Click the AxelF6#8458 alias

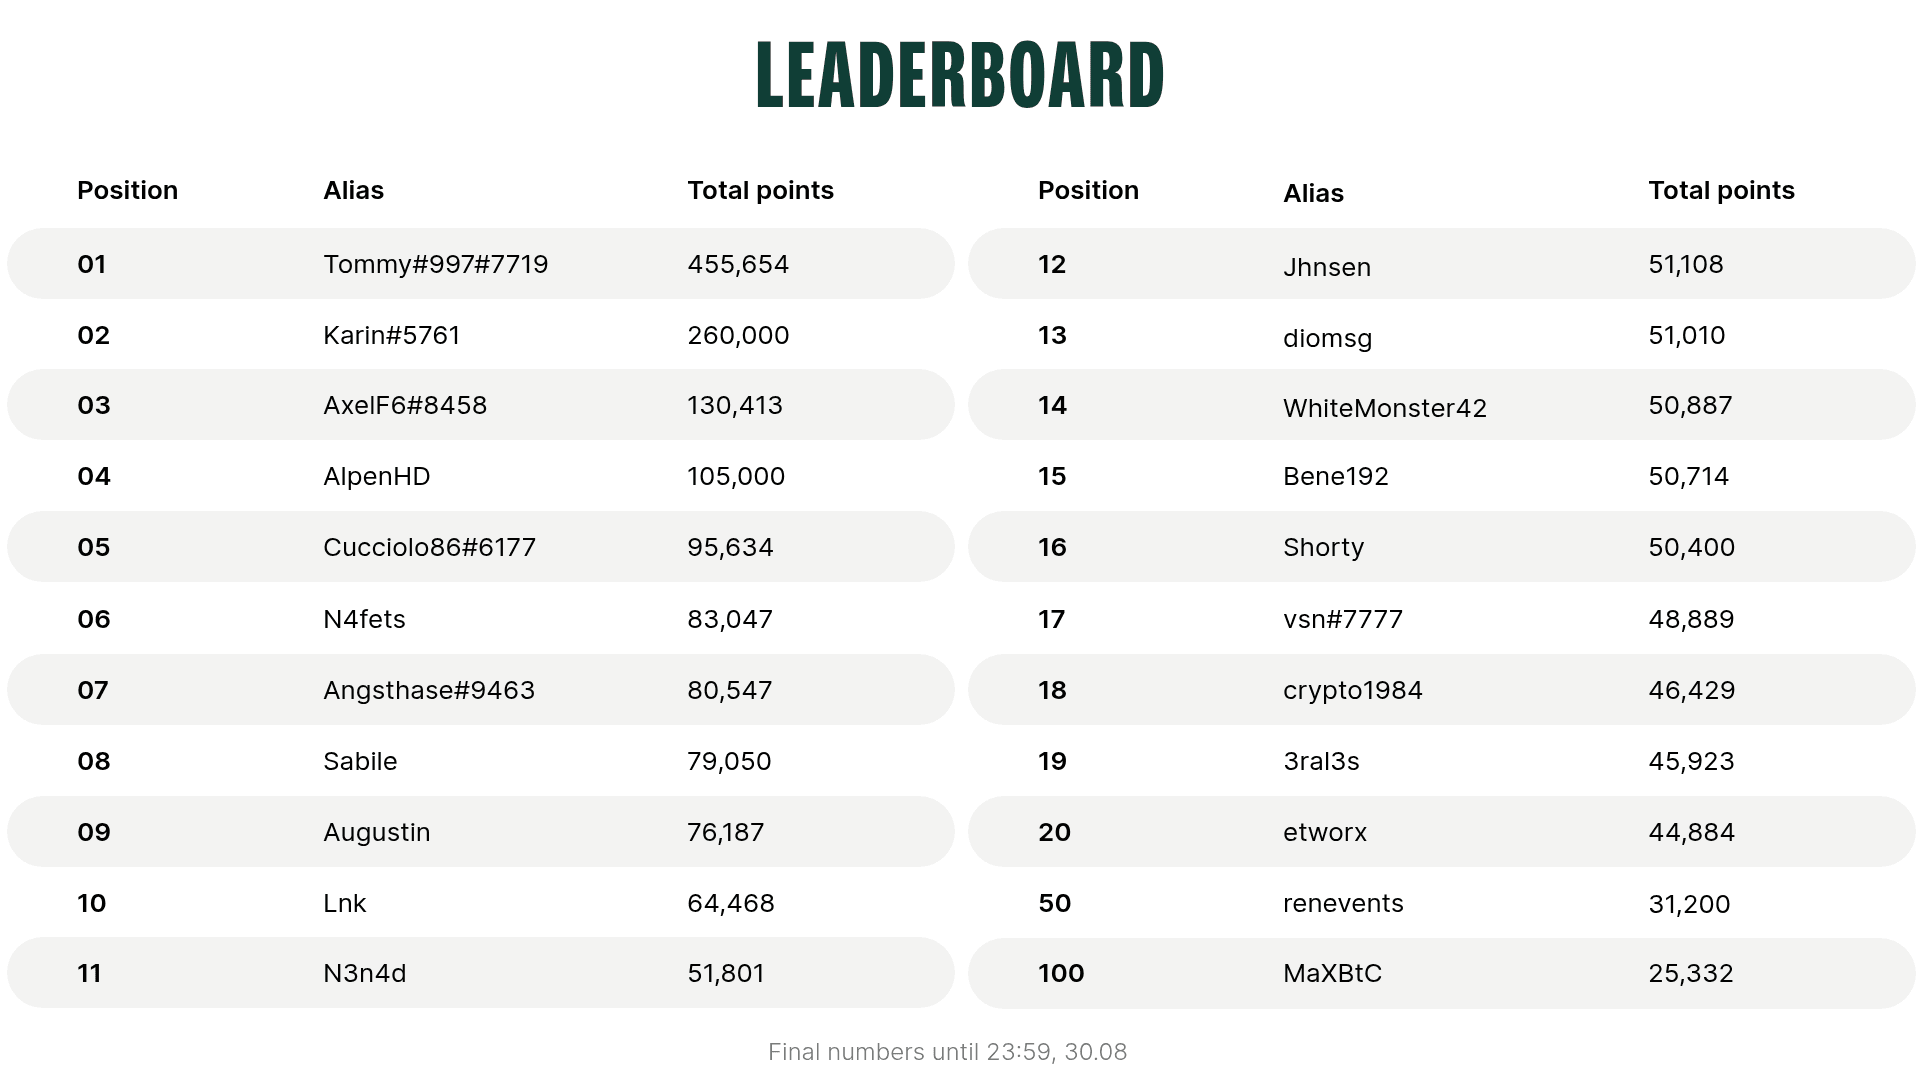pyautogui.click(x=405, y=405)
